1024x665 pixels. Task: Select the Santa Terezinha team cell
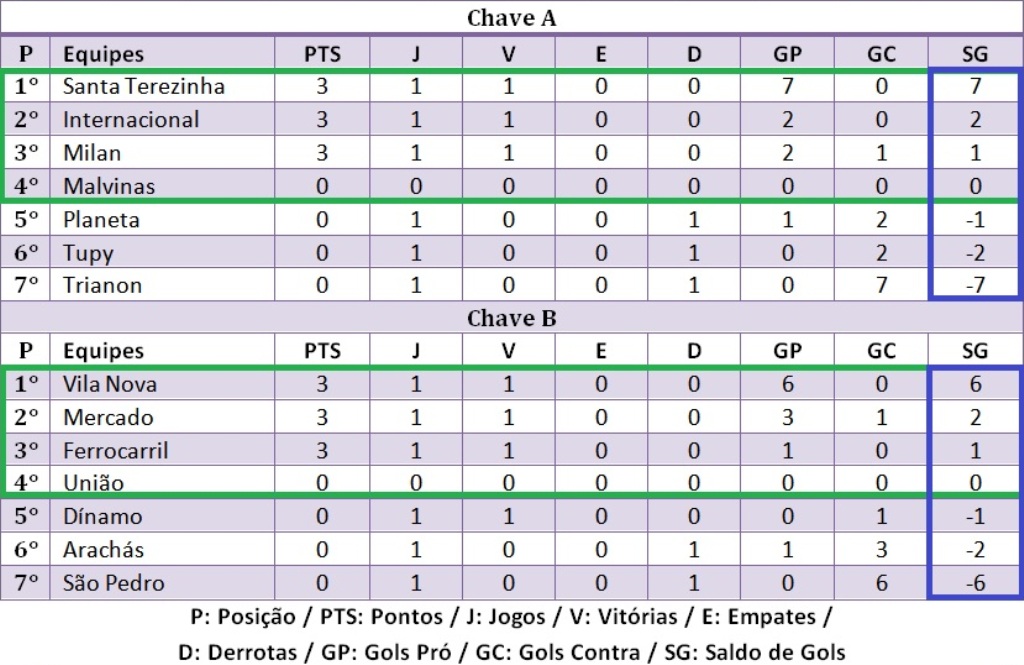pos(143,86)
